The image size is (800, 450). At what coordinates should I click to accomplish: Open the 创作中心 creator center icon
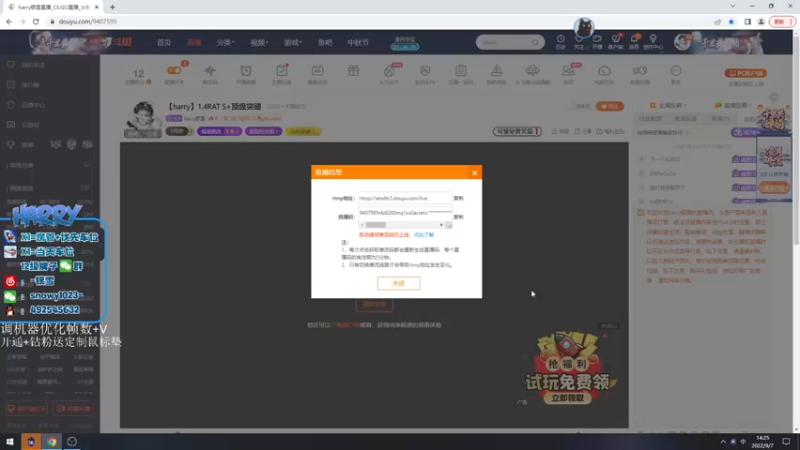(653, 41)
